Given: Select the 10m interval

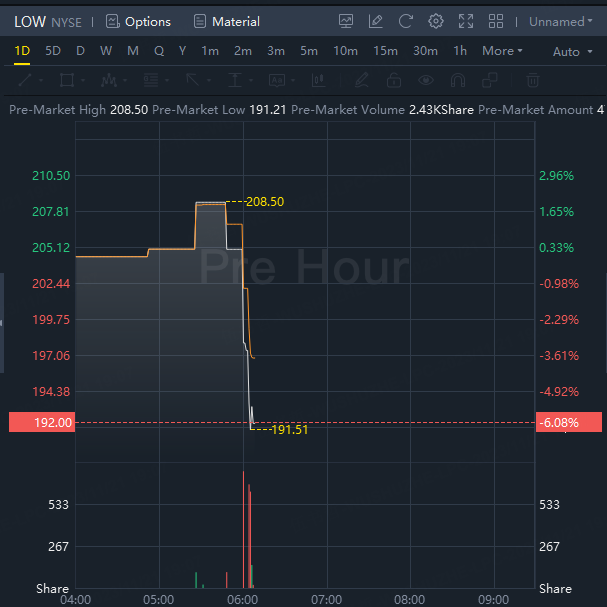Looking at the screenshot, I should tap(345, 51).
